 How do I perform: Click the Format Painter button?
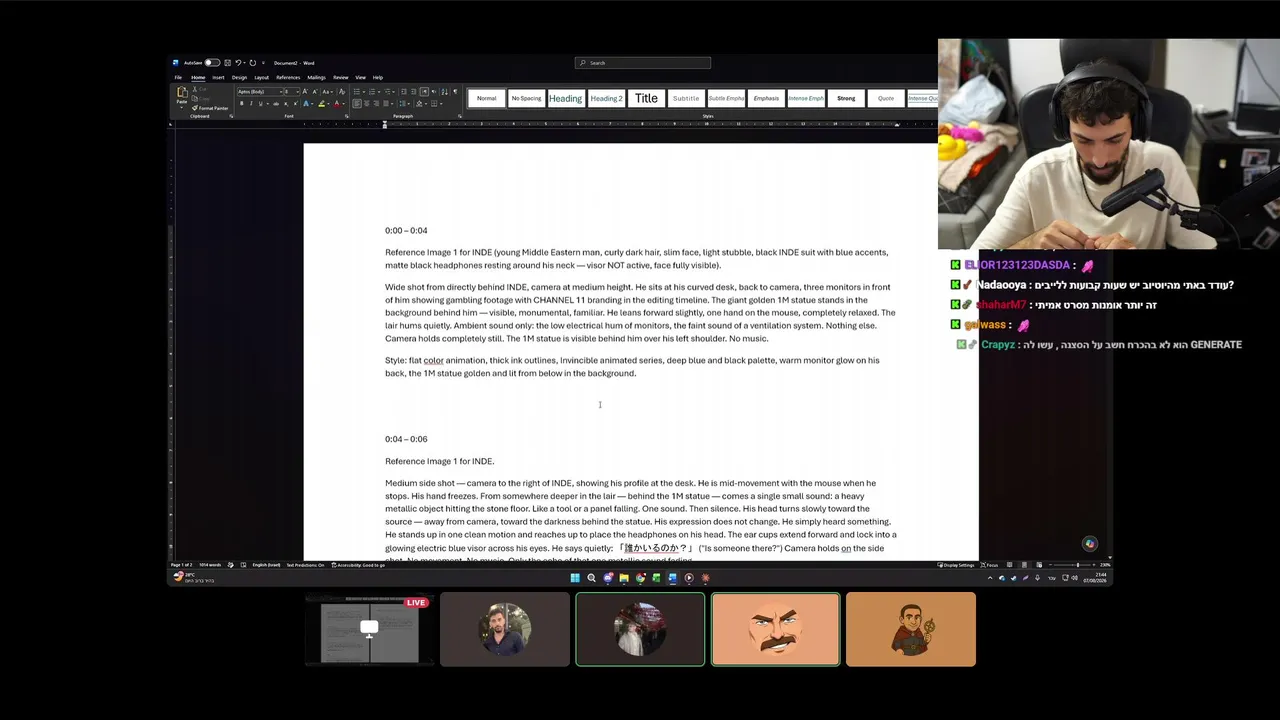212,108
